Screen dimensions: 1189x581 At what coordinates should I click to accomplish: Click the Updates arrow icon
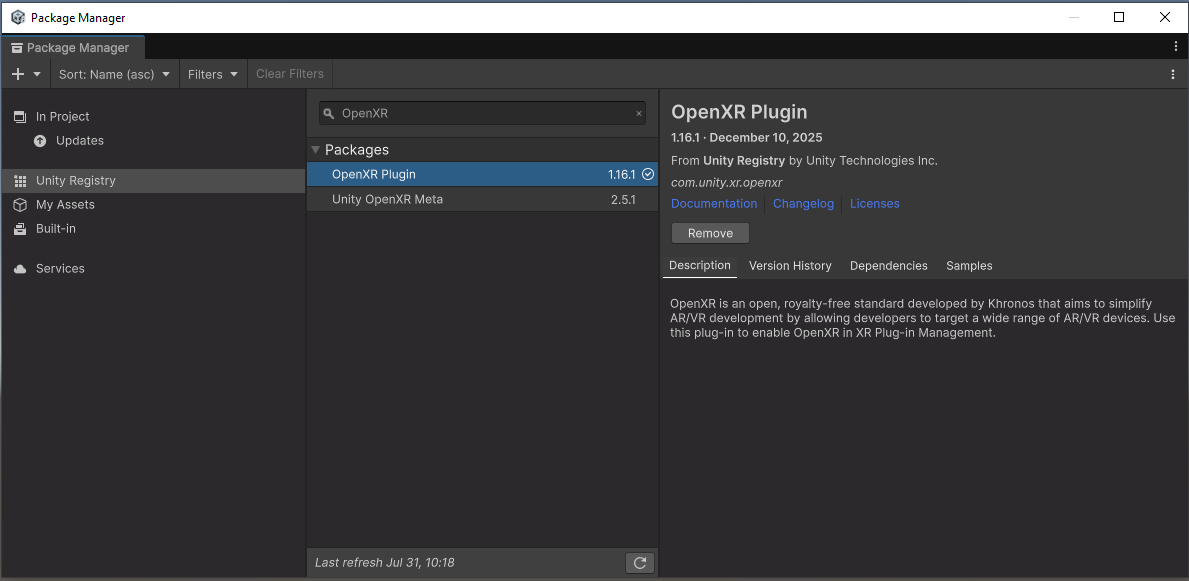pos(40,141)
